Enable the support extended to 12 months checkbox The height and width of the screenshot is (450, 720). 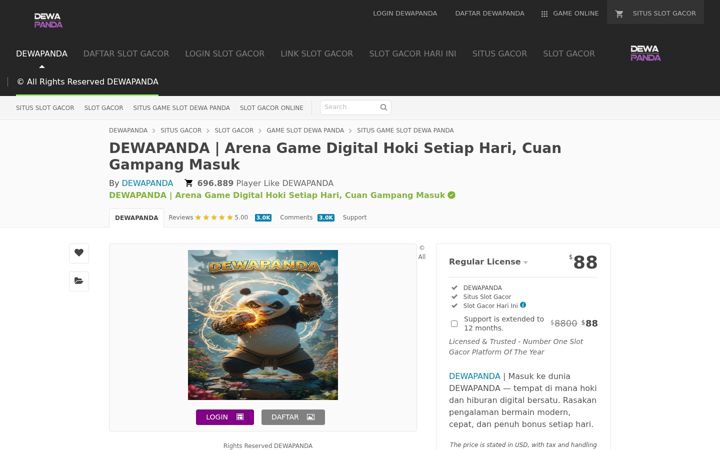coord(454,324)
